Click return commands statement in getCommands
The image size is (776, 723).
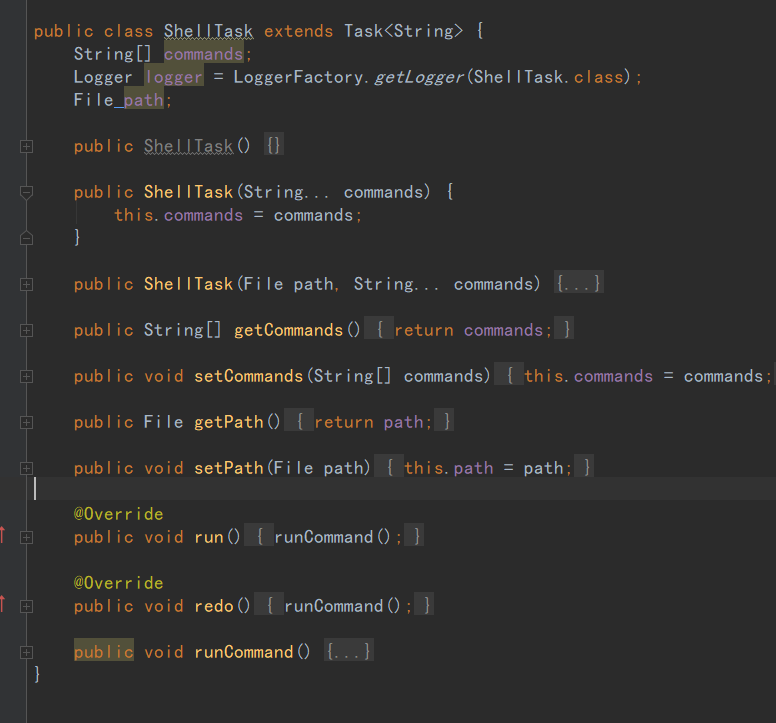pos(473,330)
